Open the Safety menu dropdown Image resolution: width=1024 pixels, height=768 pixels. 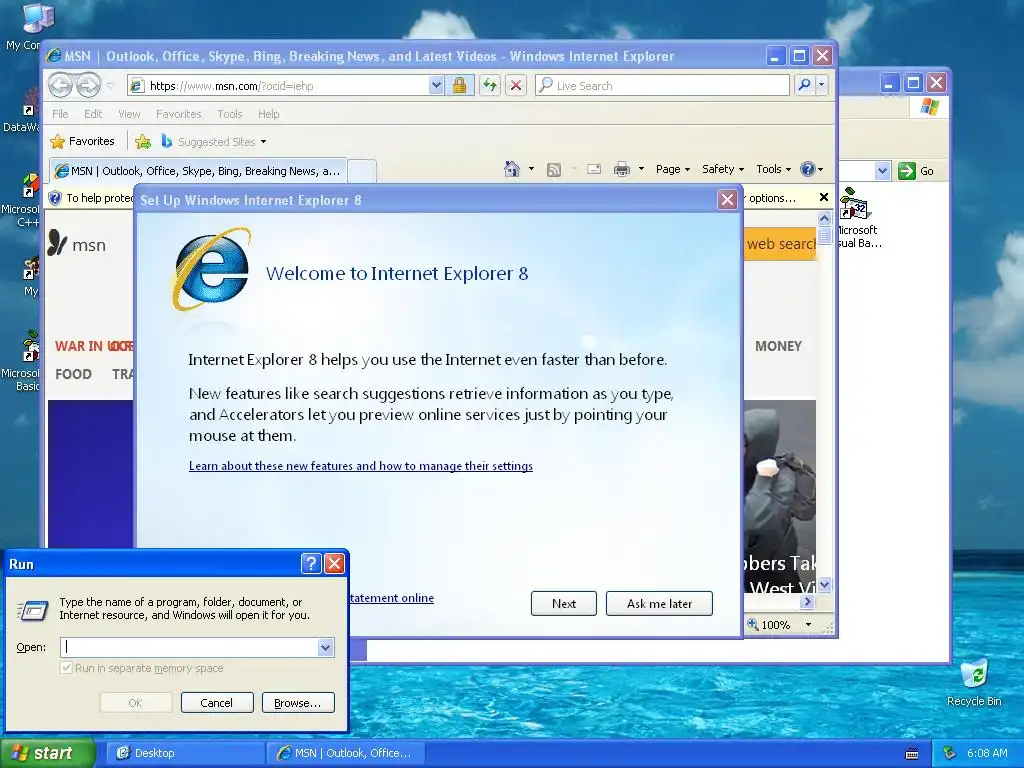point(722,169)
